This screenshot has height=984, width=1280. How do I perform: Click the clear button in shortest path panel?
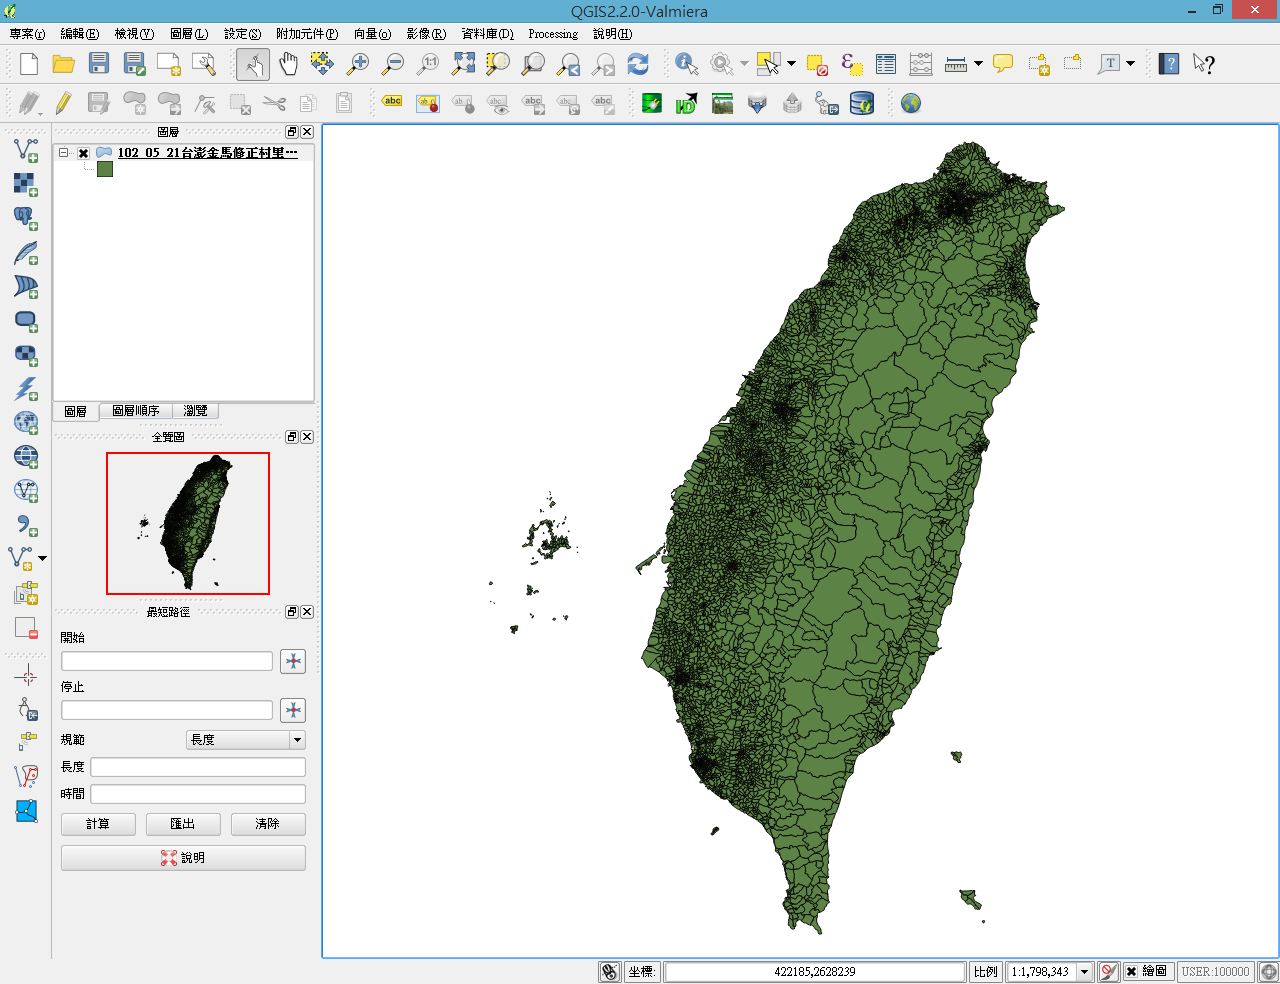tap(268, 824)
